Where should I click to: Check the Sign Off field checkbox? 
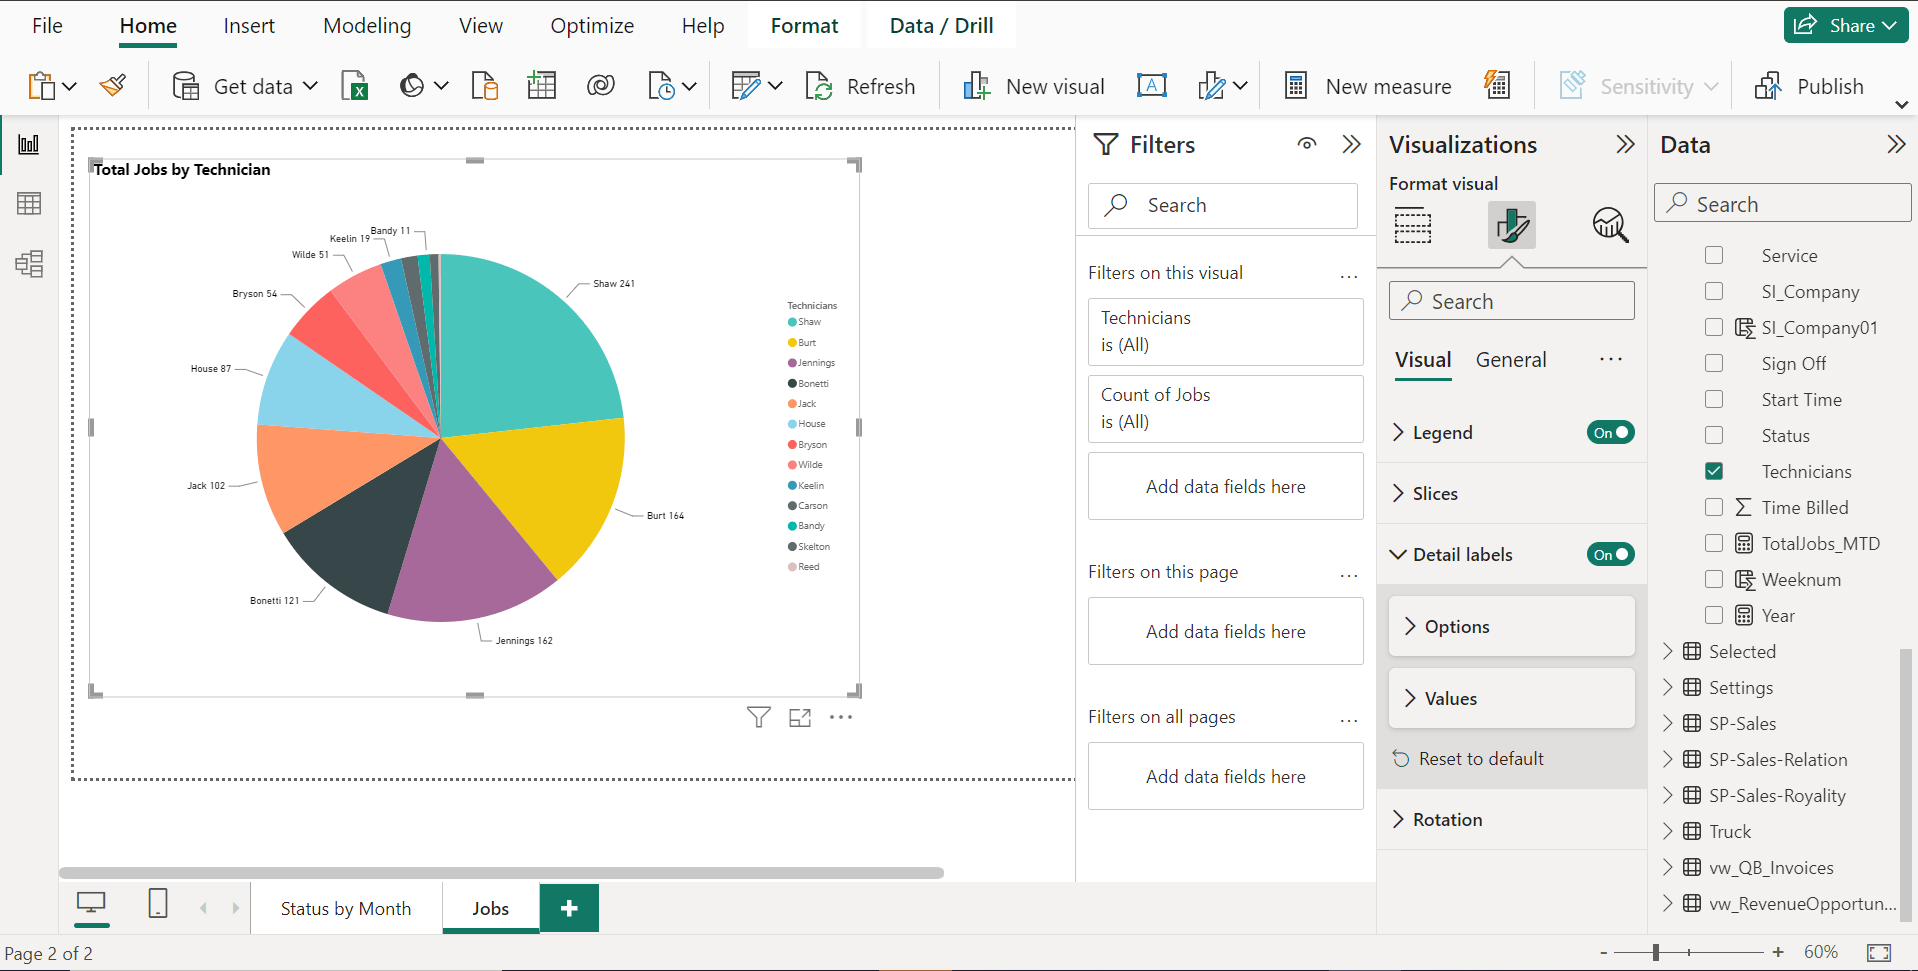click(x=1714, y=363)
